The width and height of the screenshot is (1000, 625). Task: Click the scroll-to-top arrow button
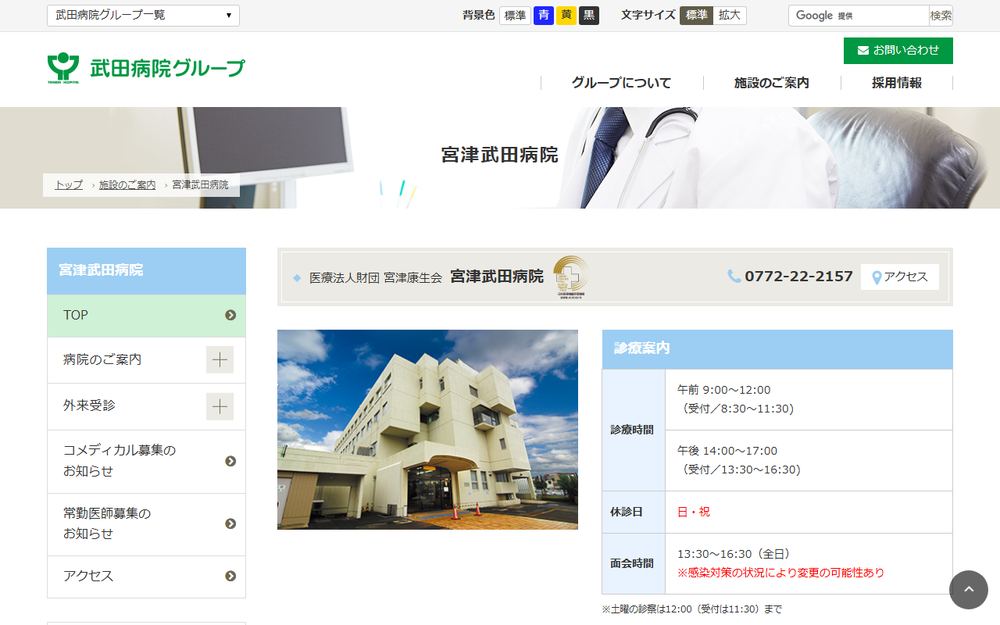[x=968, y=589]
